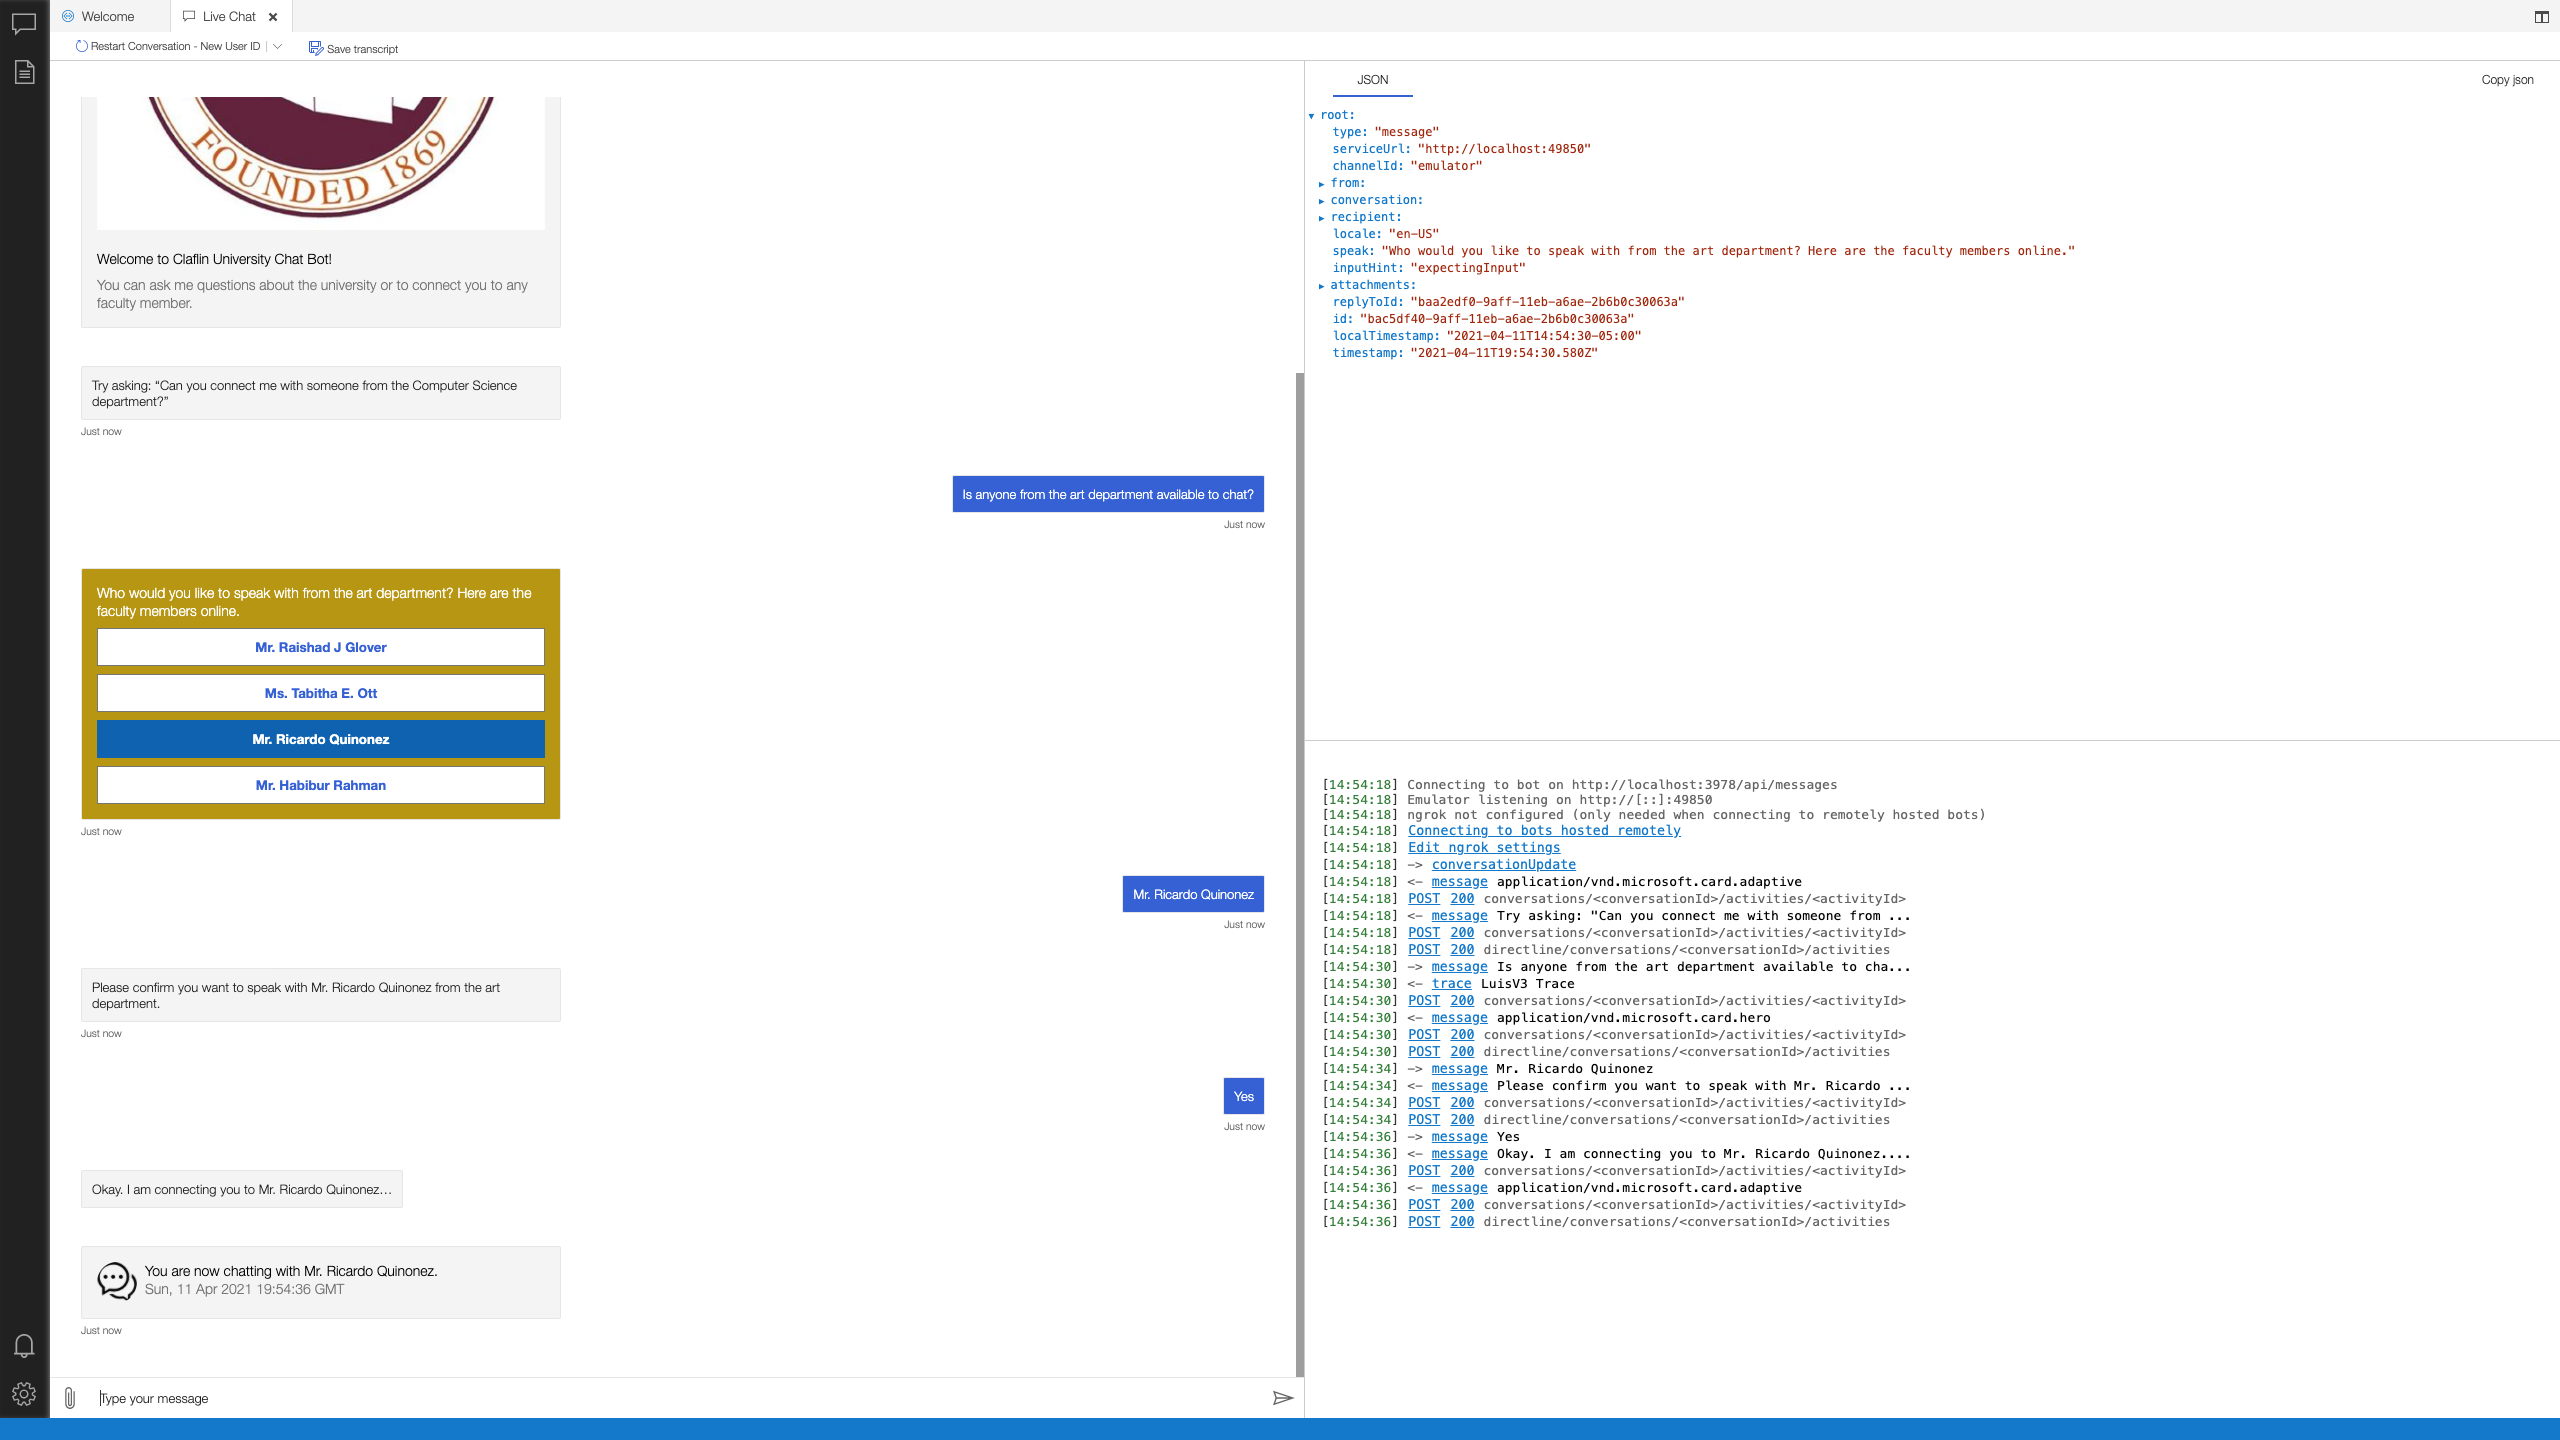Switch to the Welcome tab
Viewport: 2560px width, 1440px height.
(107, 17)
